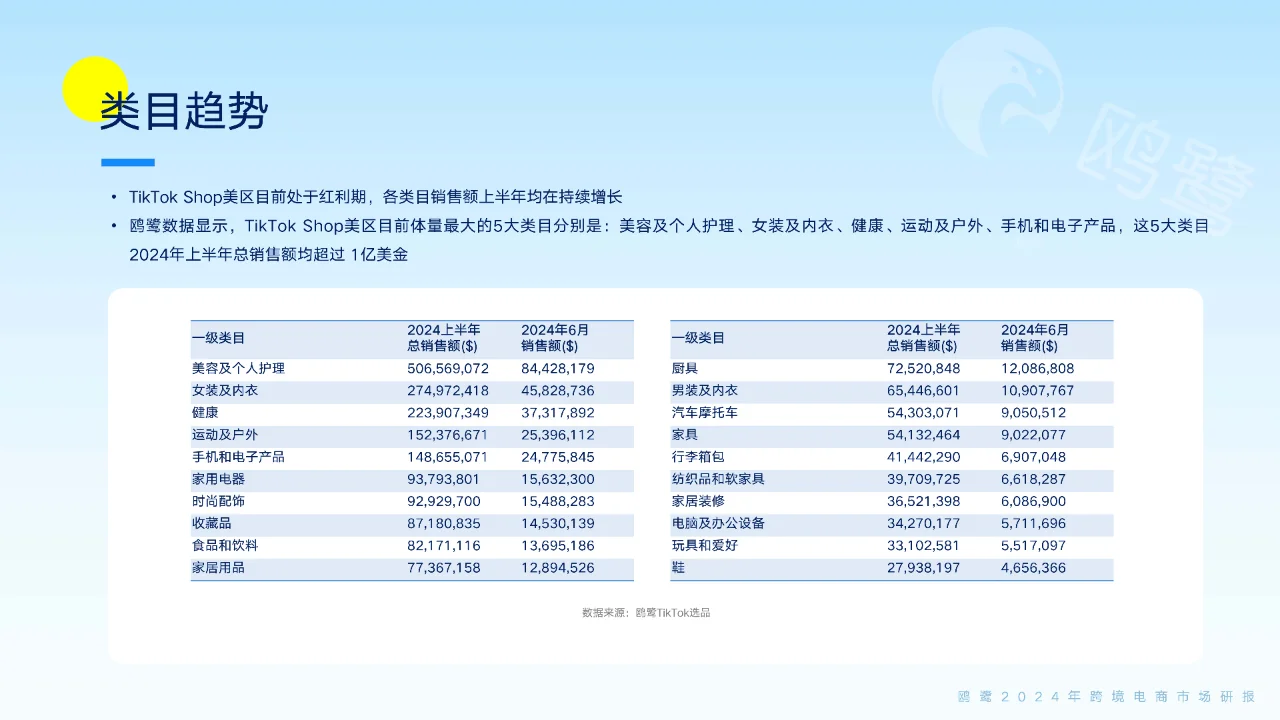Click the value 72,520,848
This screenshot has height=720, width=1280.
924,369
